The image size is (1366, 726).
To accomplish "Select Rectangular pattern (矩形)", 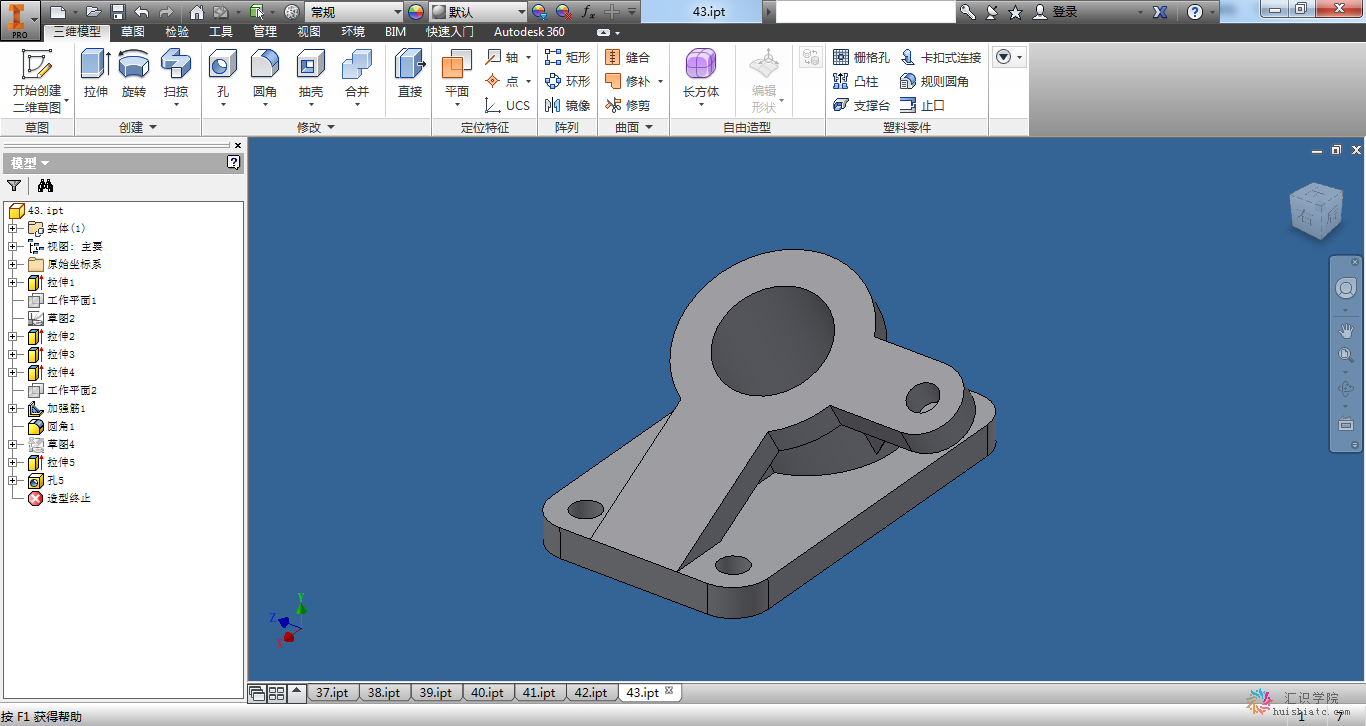I will pyautogui.click(x=567, y=57).
